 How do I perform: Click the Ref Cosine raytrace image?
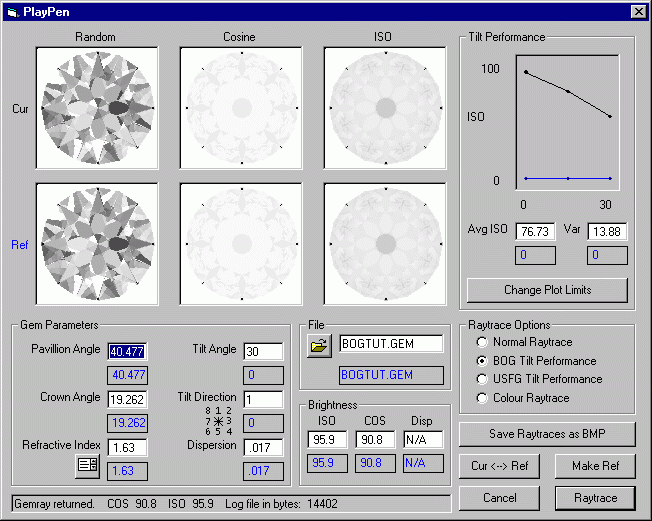241,244
